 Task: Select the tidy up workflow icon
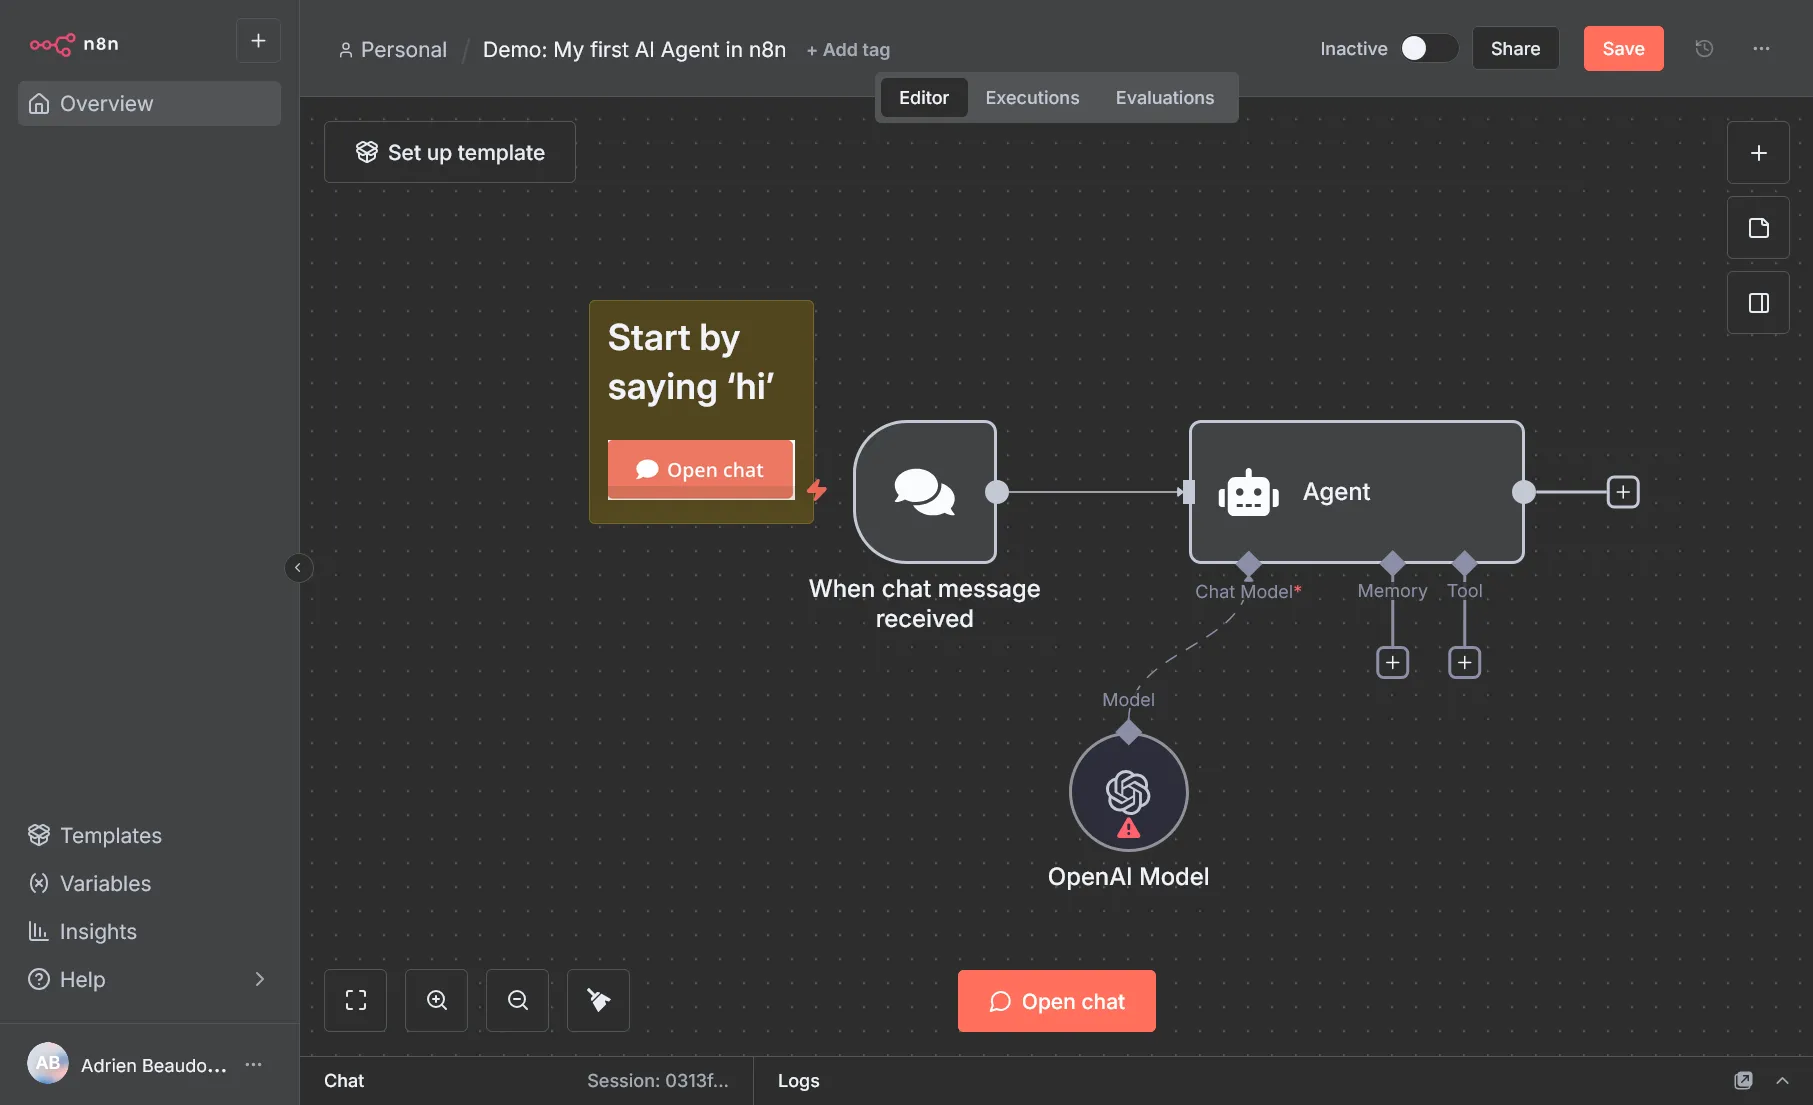coord(598,1000)
